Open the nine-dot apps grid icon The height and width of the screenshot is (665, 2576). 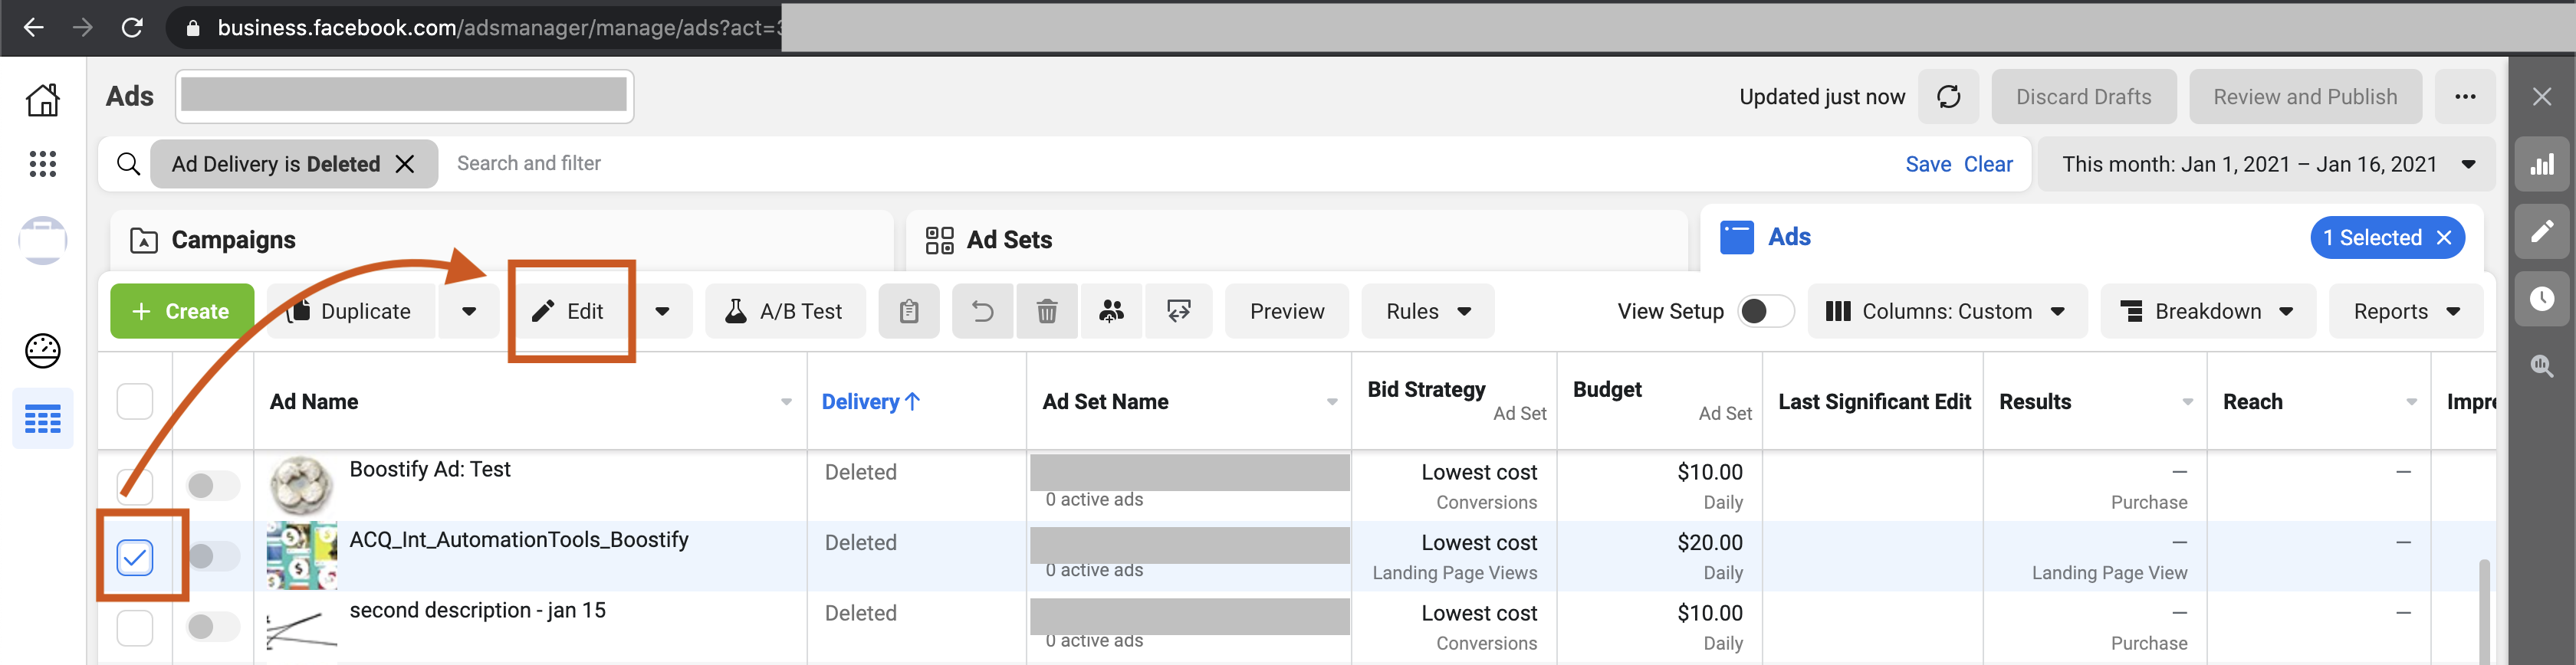click(43, 164)
